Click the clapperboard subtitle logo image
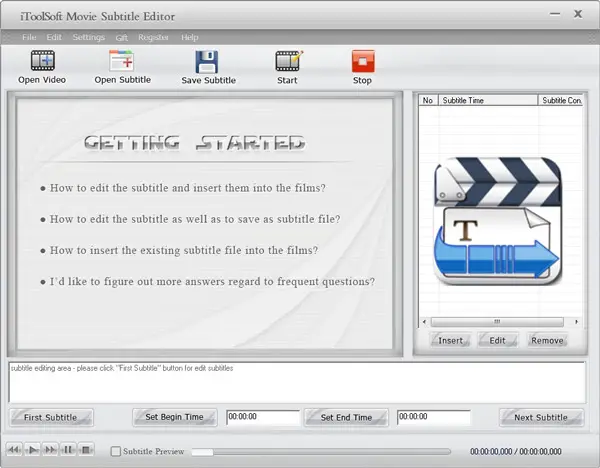Screen dimensions: 600x468 (497, 221)
